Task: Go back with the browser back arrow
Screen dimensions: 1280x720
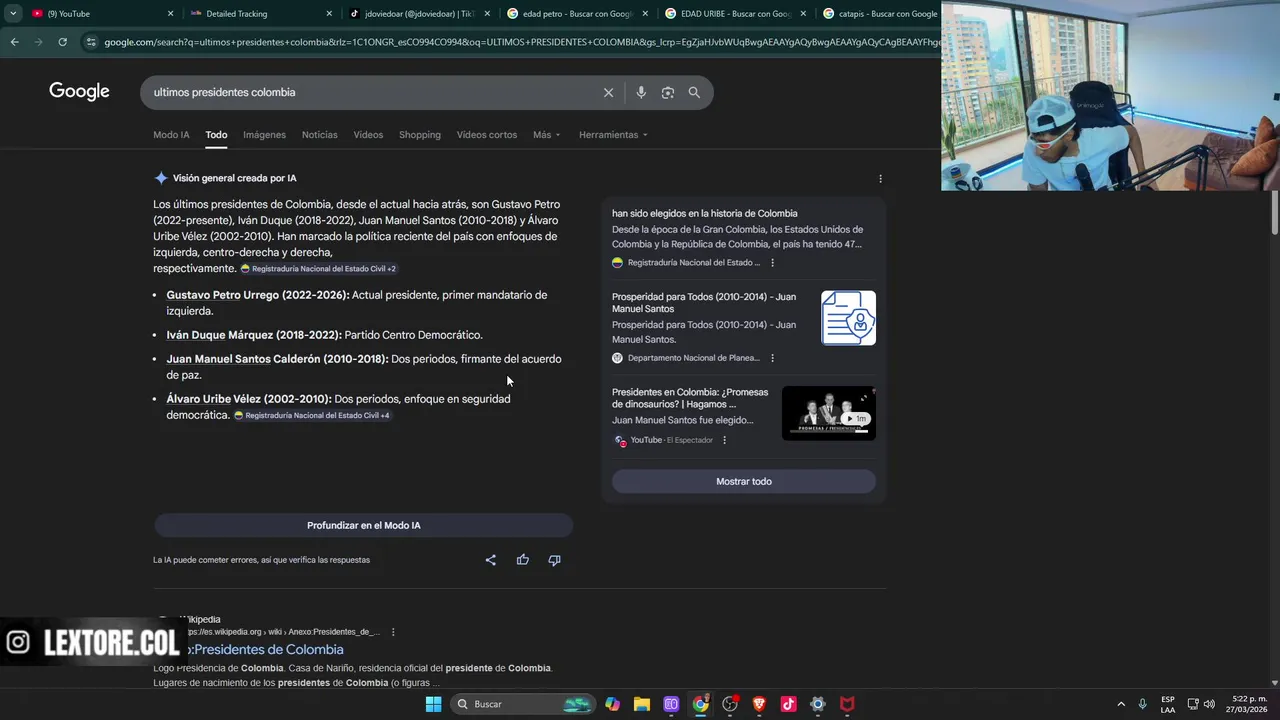Action: [14, 42]
